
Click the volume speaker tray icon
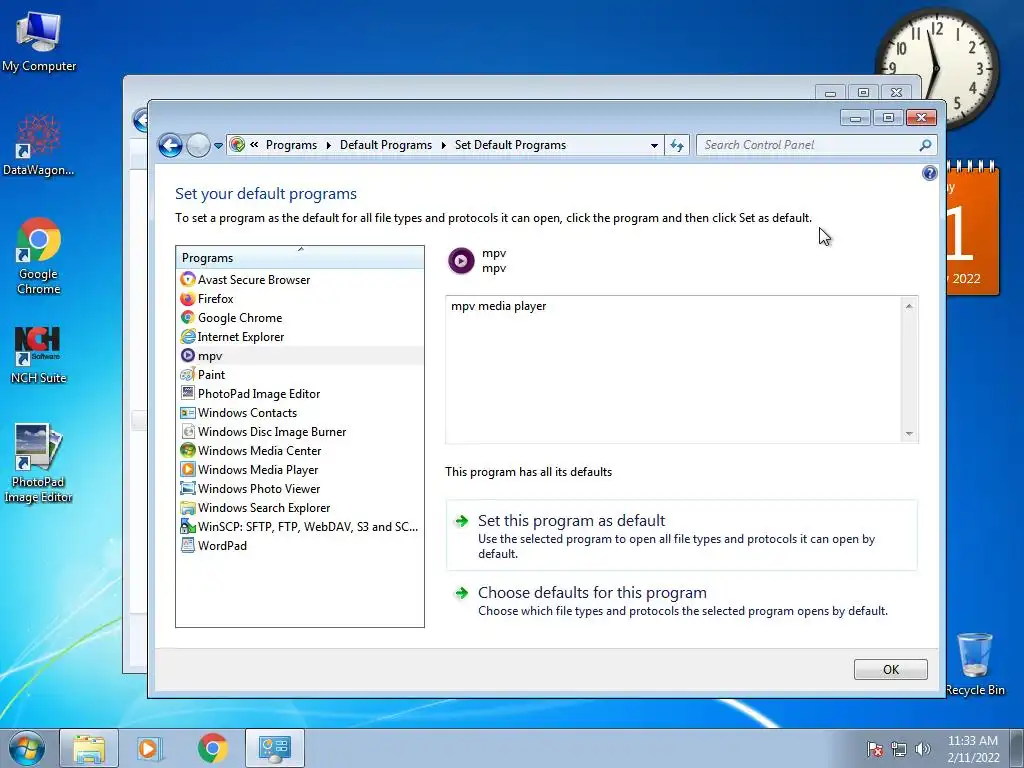point(922,749)
